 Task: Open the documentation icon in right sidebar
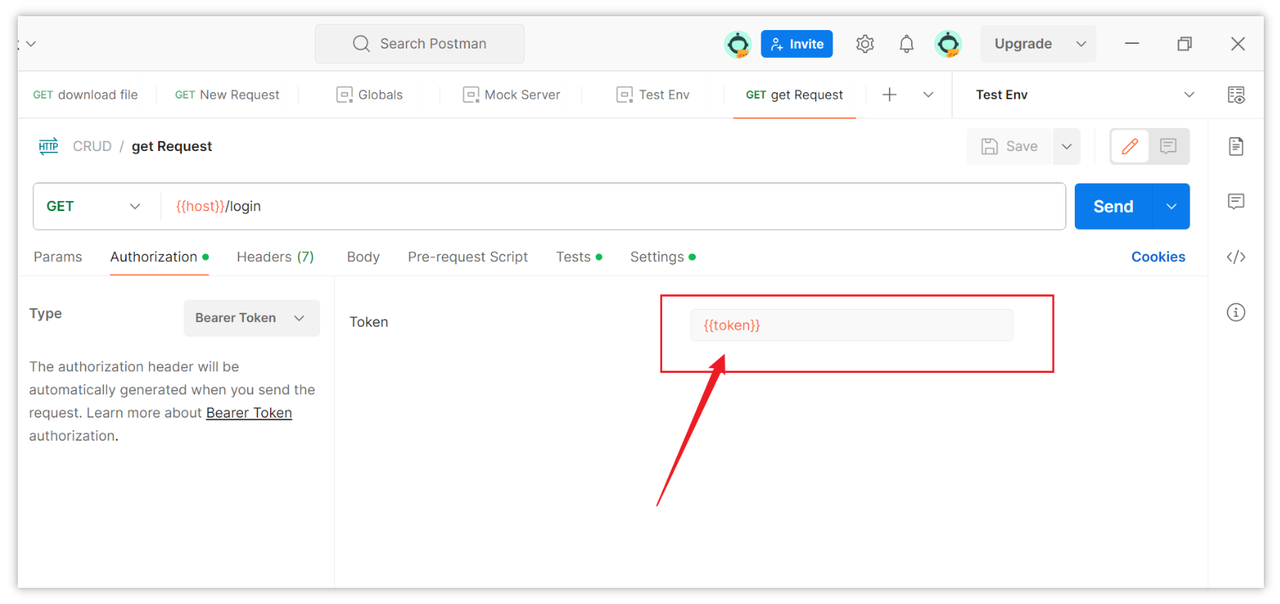coord(1236,147)
